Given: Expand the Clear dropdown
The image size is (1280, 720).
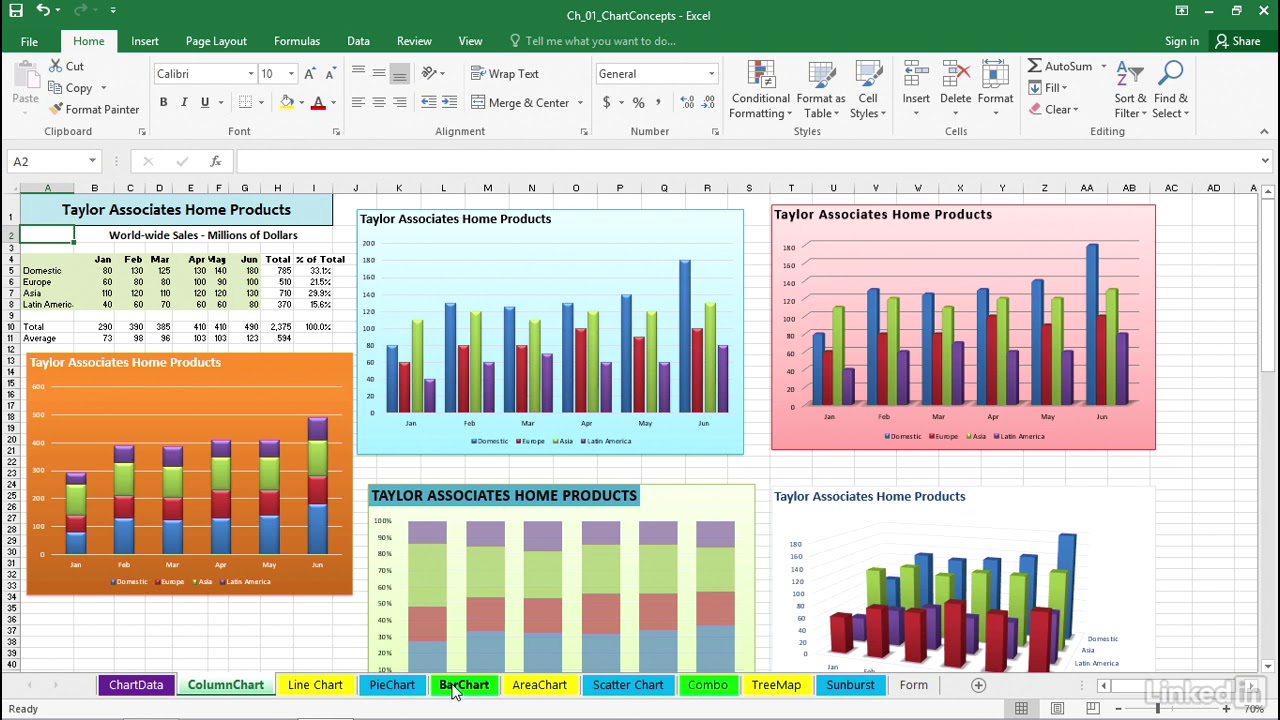Looking at the screenshot, I should click(1076, 109).
